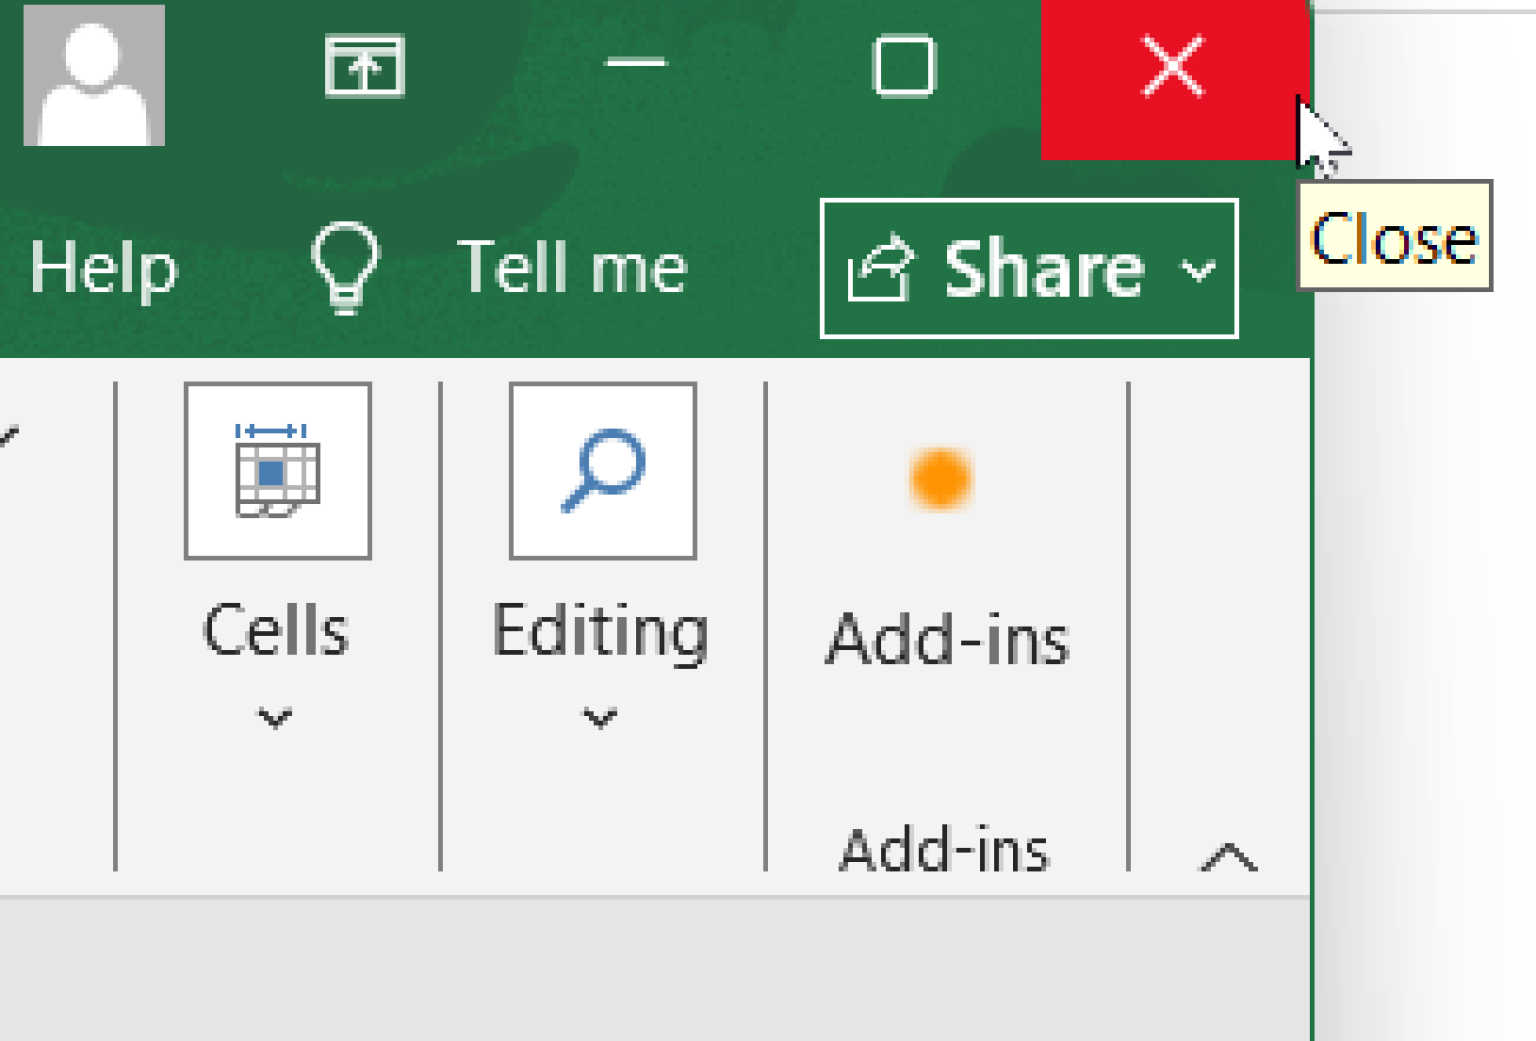Collapse the ribbon with the caret

(x=1227, y=857)
